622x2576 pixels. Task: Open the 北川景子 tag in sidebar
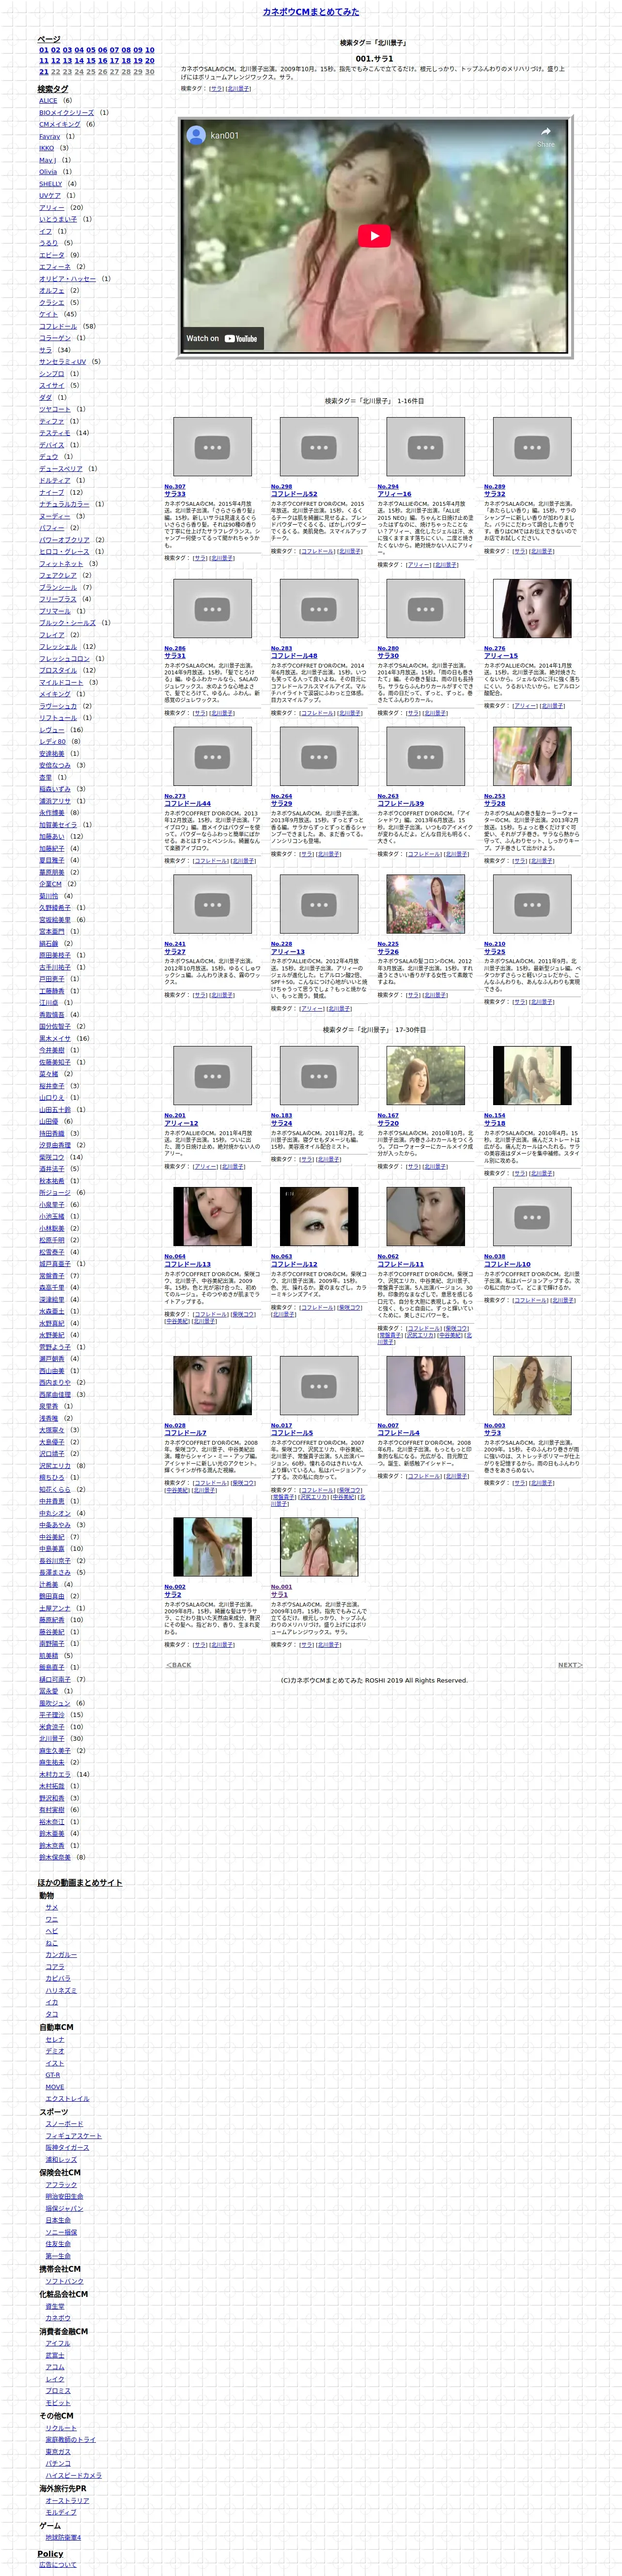click(x=52, y=1739)
